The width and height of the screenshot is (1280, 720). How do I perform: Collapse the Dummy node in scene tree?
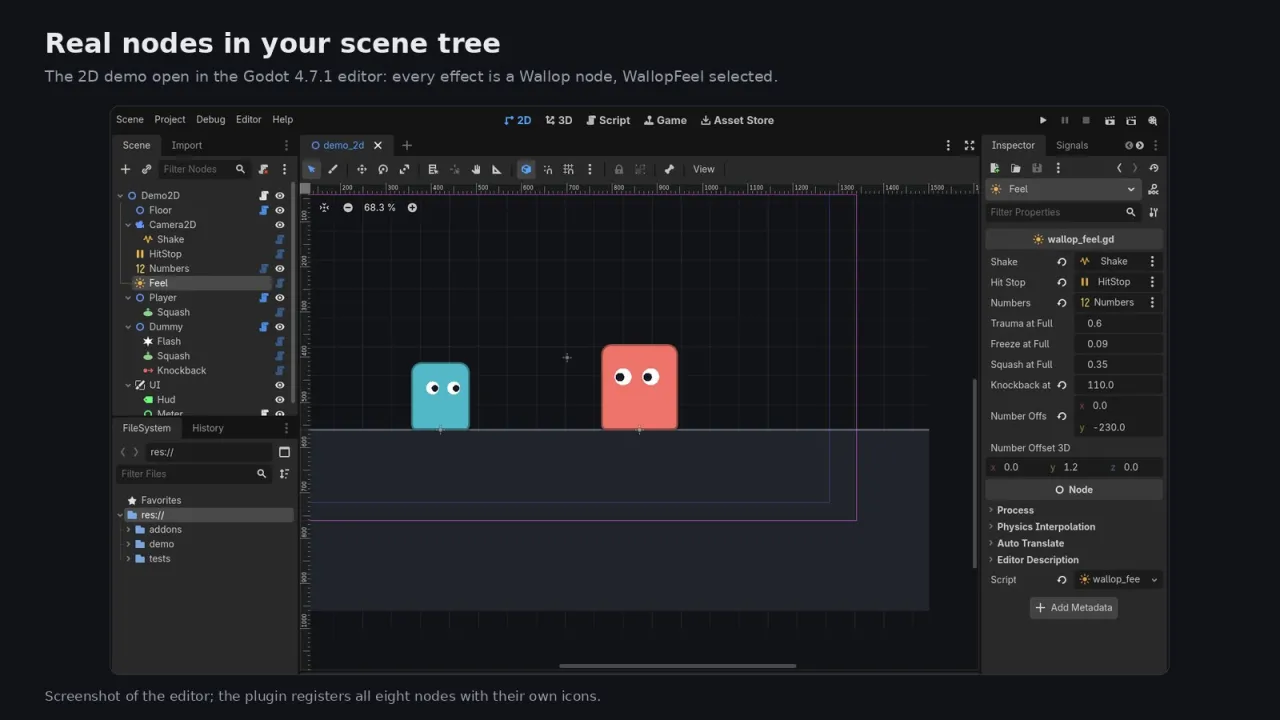pos(128,327)
